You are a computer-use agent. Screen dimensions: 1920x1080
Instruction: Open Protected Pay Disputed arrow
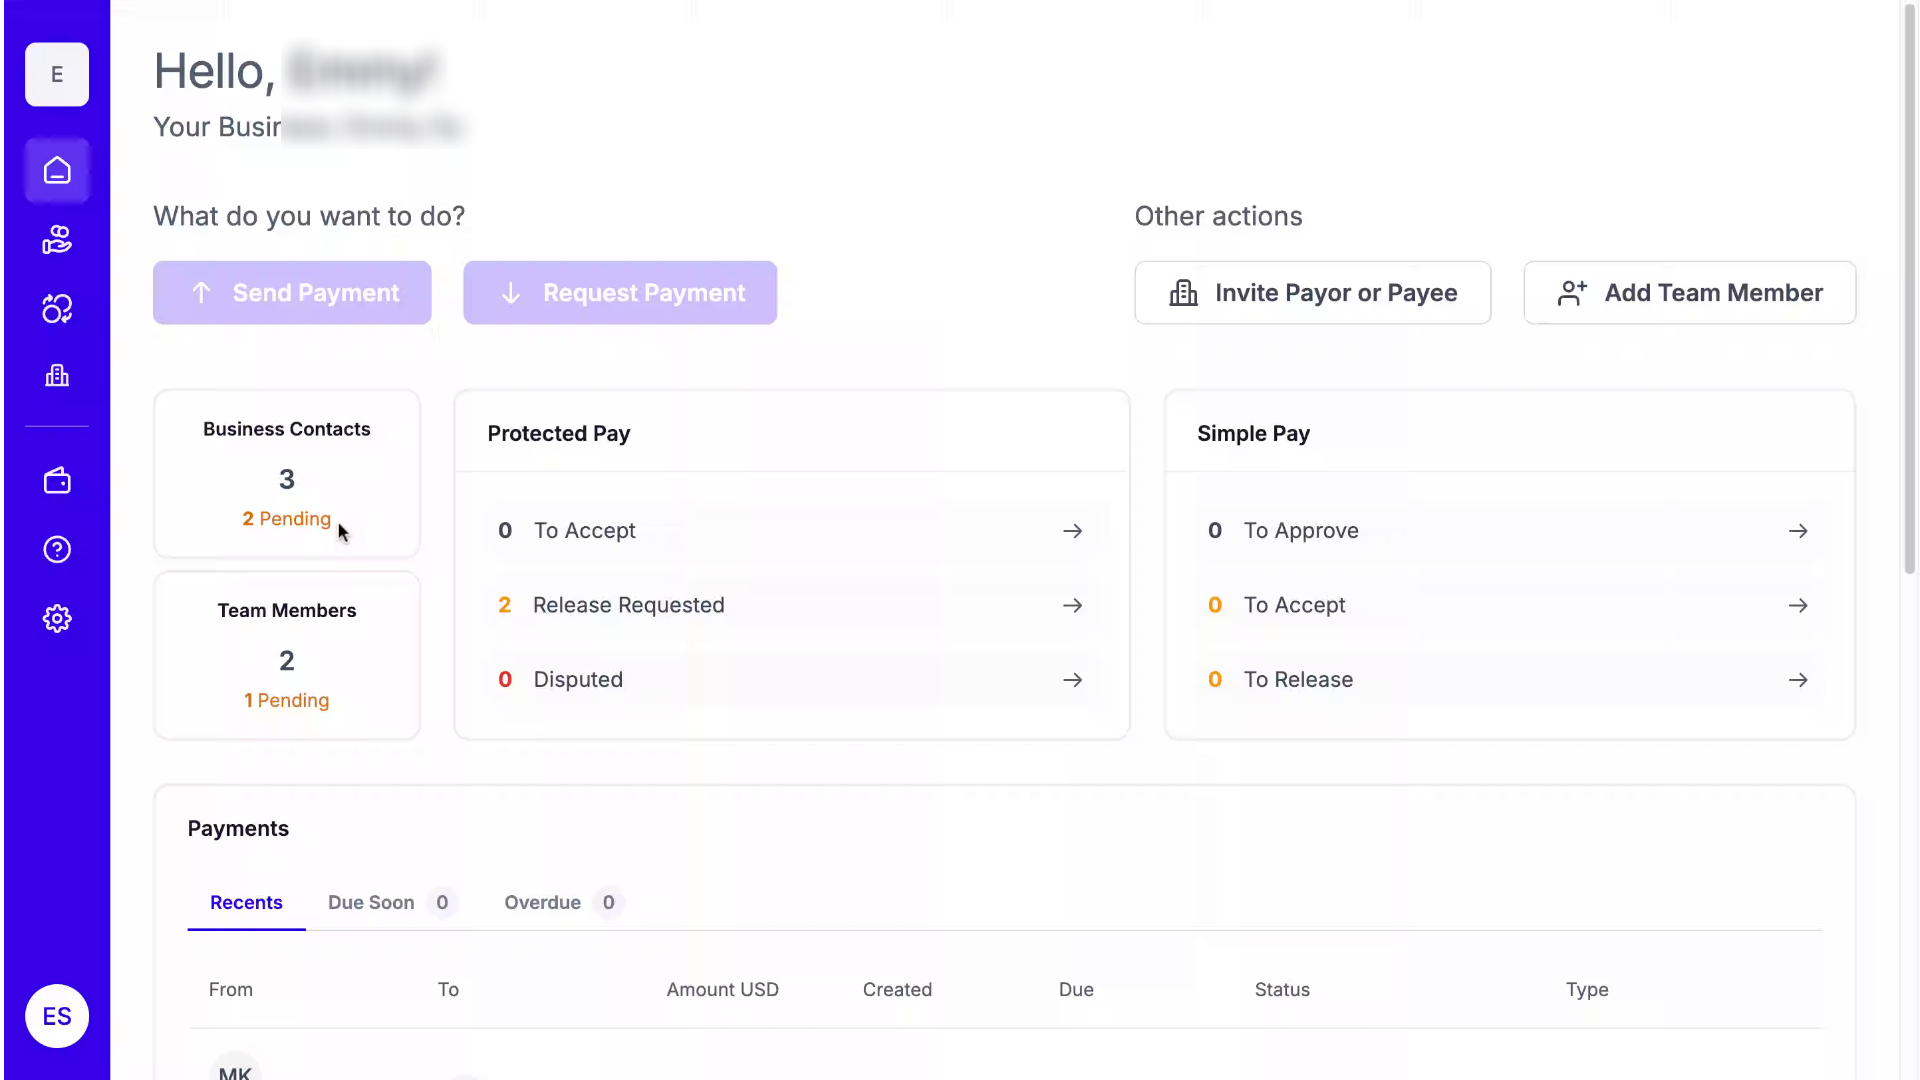pos(1072,680)
